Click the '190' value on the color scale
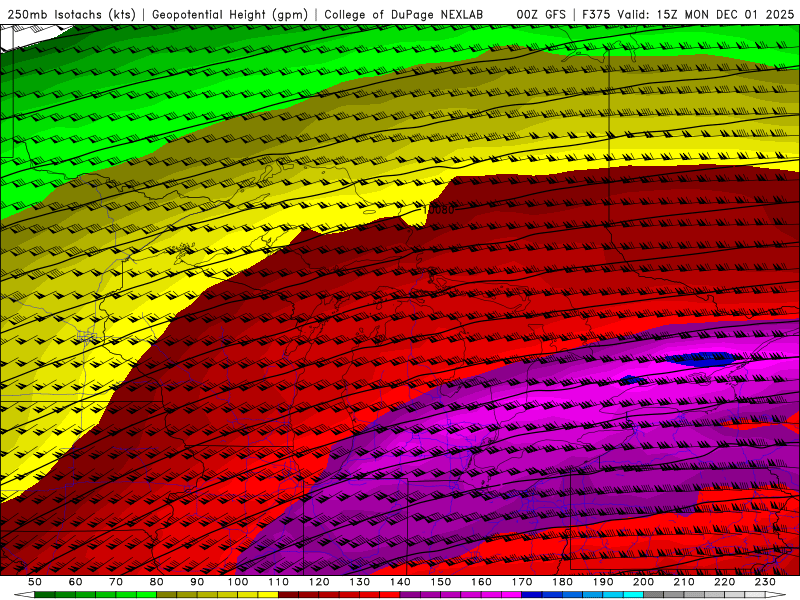Image resolution: width=800 pixels, height=600 pixels. [x=603, y=582]
